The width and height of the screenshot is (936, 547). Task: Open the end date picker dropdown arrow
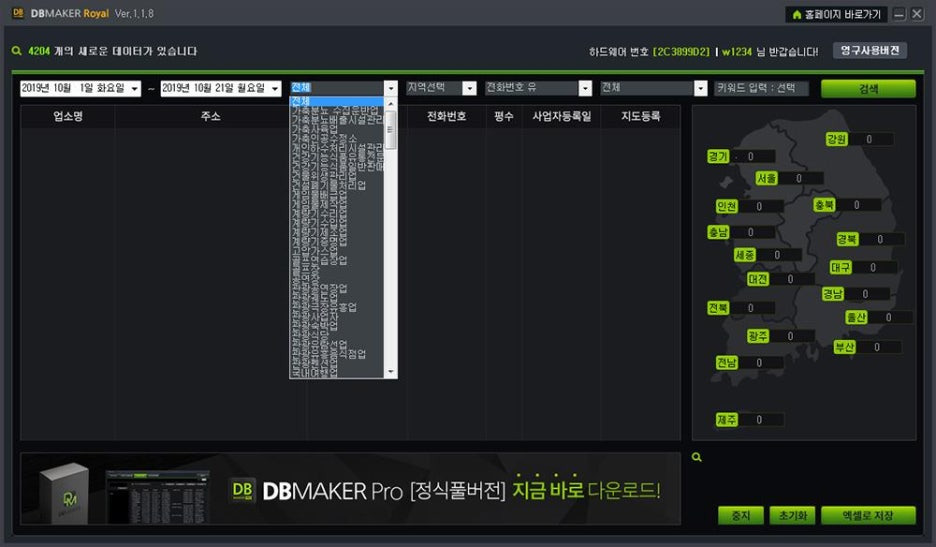click(x=275, y=89)
